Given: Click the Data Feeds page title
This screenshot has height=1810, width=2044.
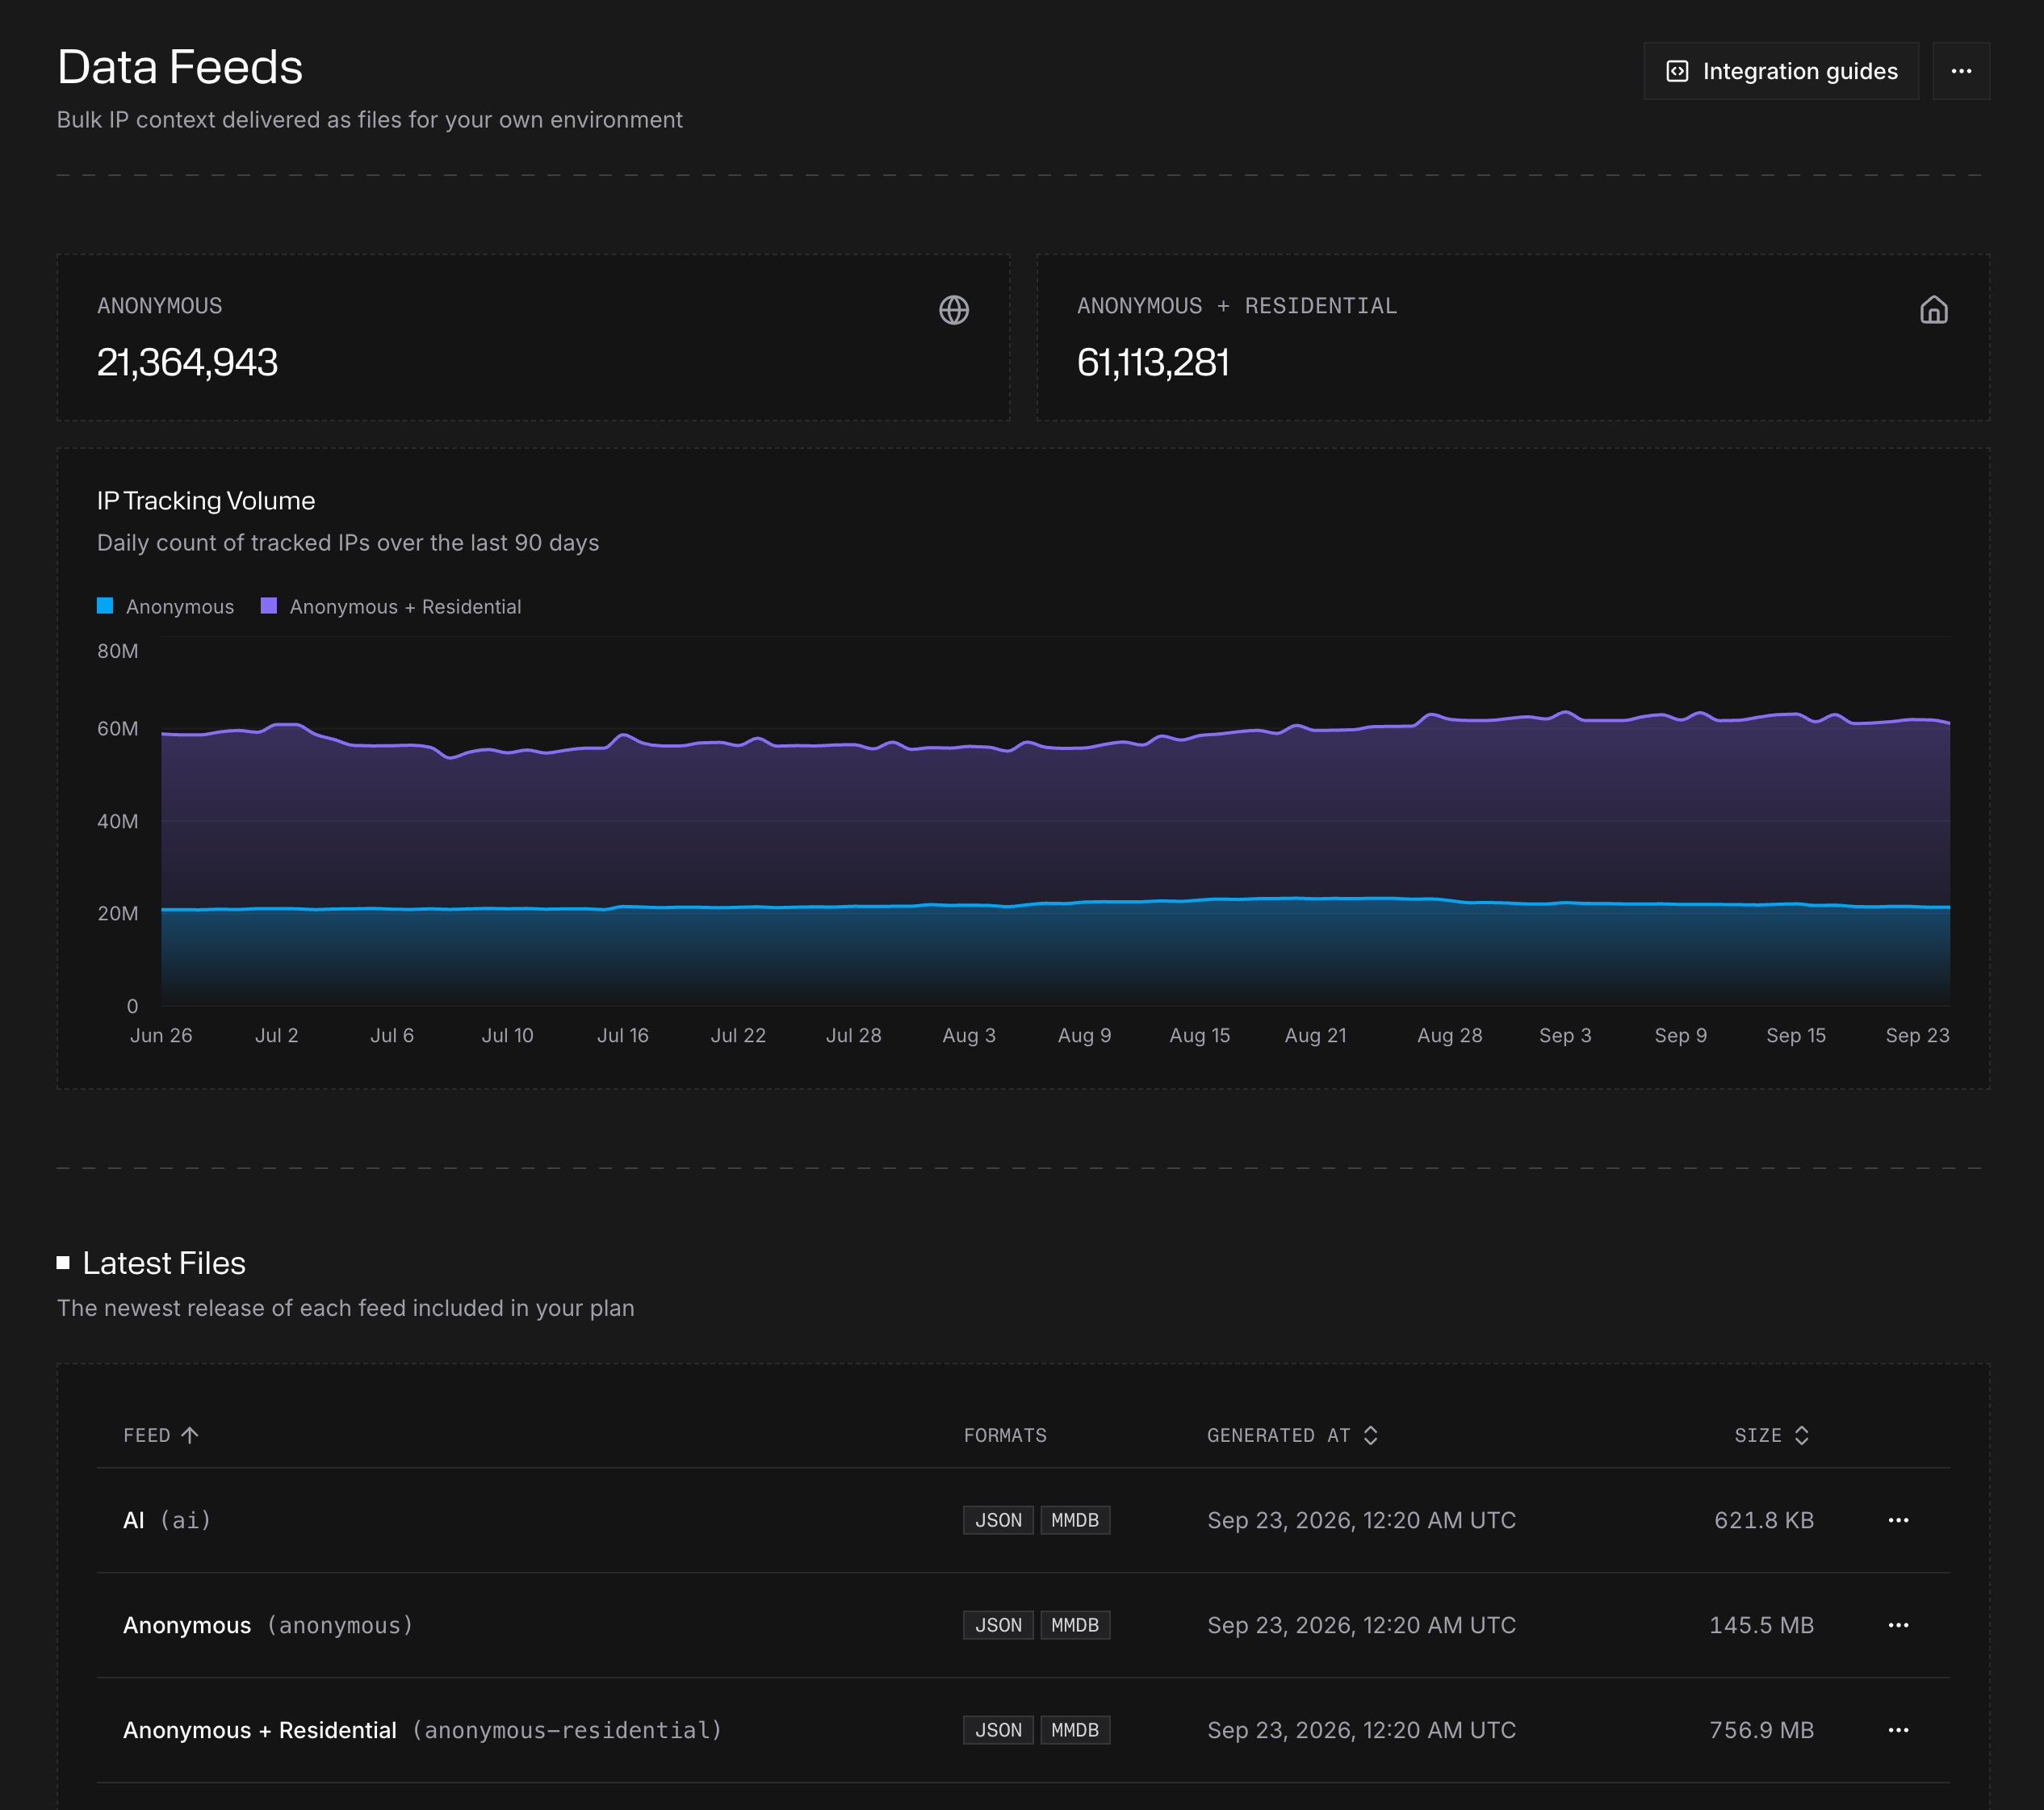Looking at the screenshot, I should coord(180,67).
